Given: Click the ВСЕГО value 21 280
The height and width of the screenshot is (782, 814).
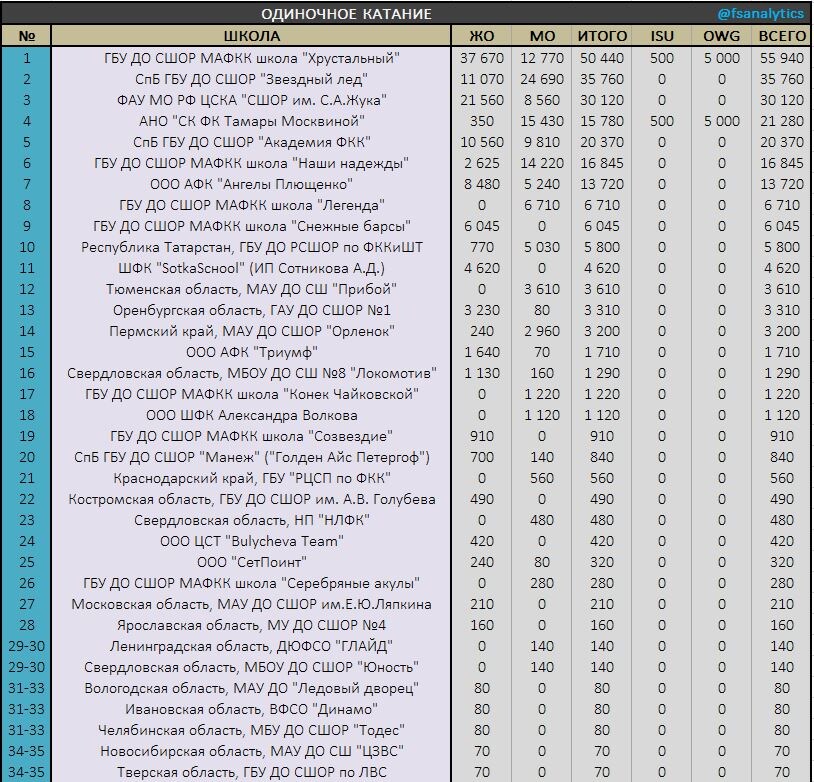Looking at the screenshot, I should 782,121.
